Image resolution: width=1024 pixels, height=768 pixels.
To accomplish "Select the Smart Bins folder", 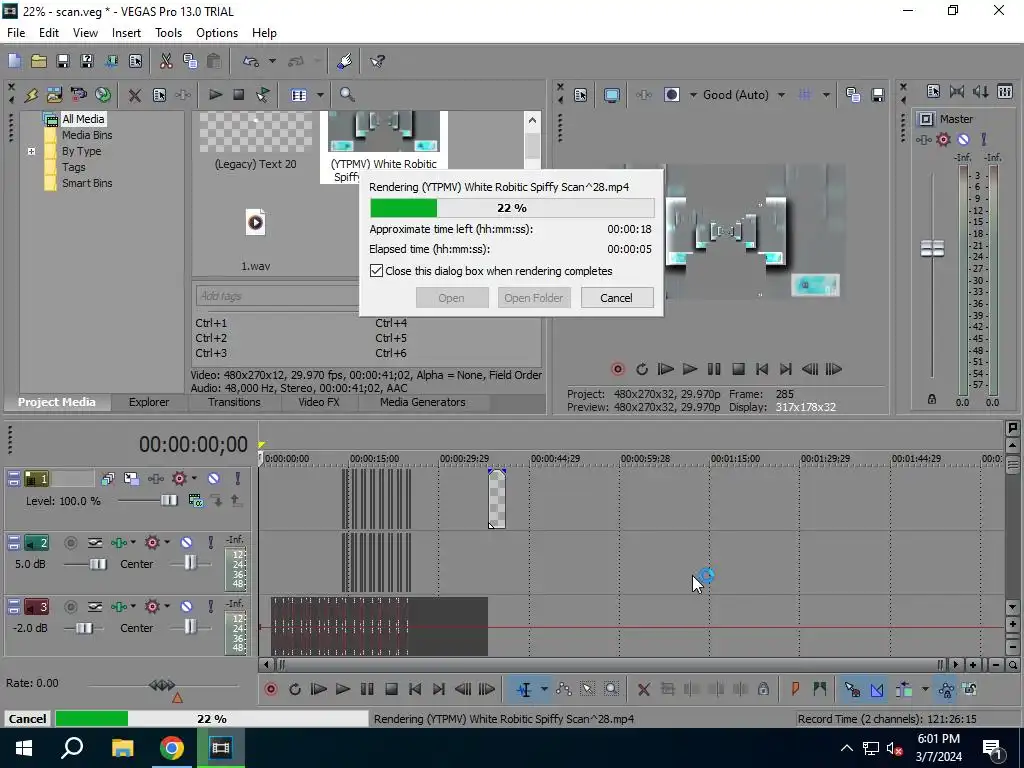I will coord(87,183).
